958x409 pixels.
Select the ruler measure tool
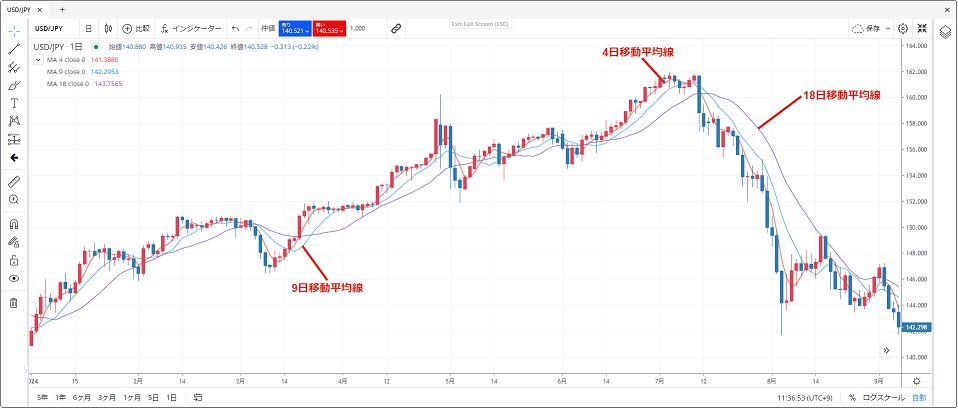click(x=15, y=182)
